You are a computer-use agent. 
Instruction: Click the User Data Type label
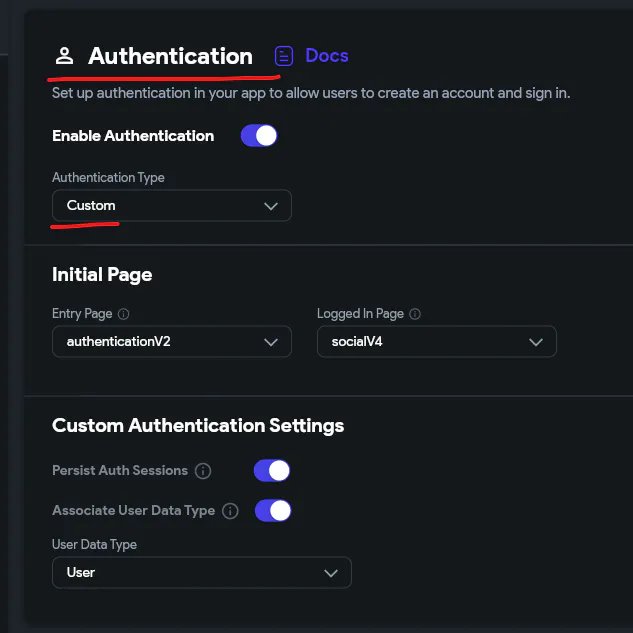point(94,545)
